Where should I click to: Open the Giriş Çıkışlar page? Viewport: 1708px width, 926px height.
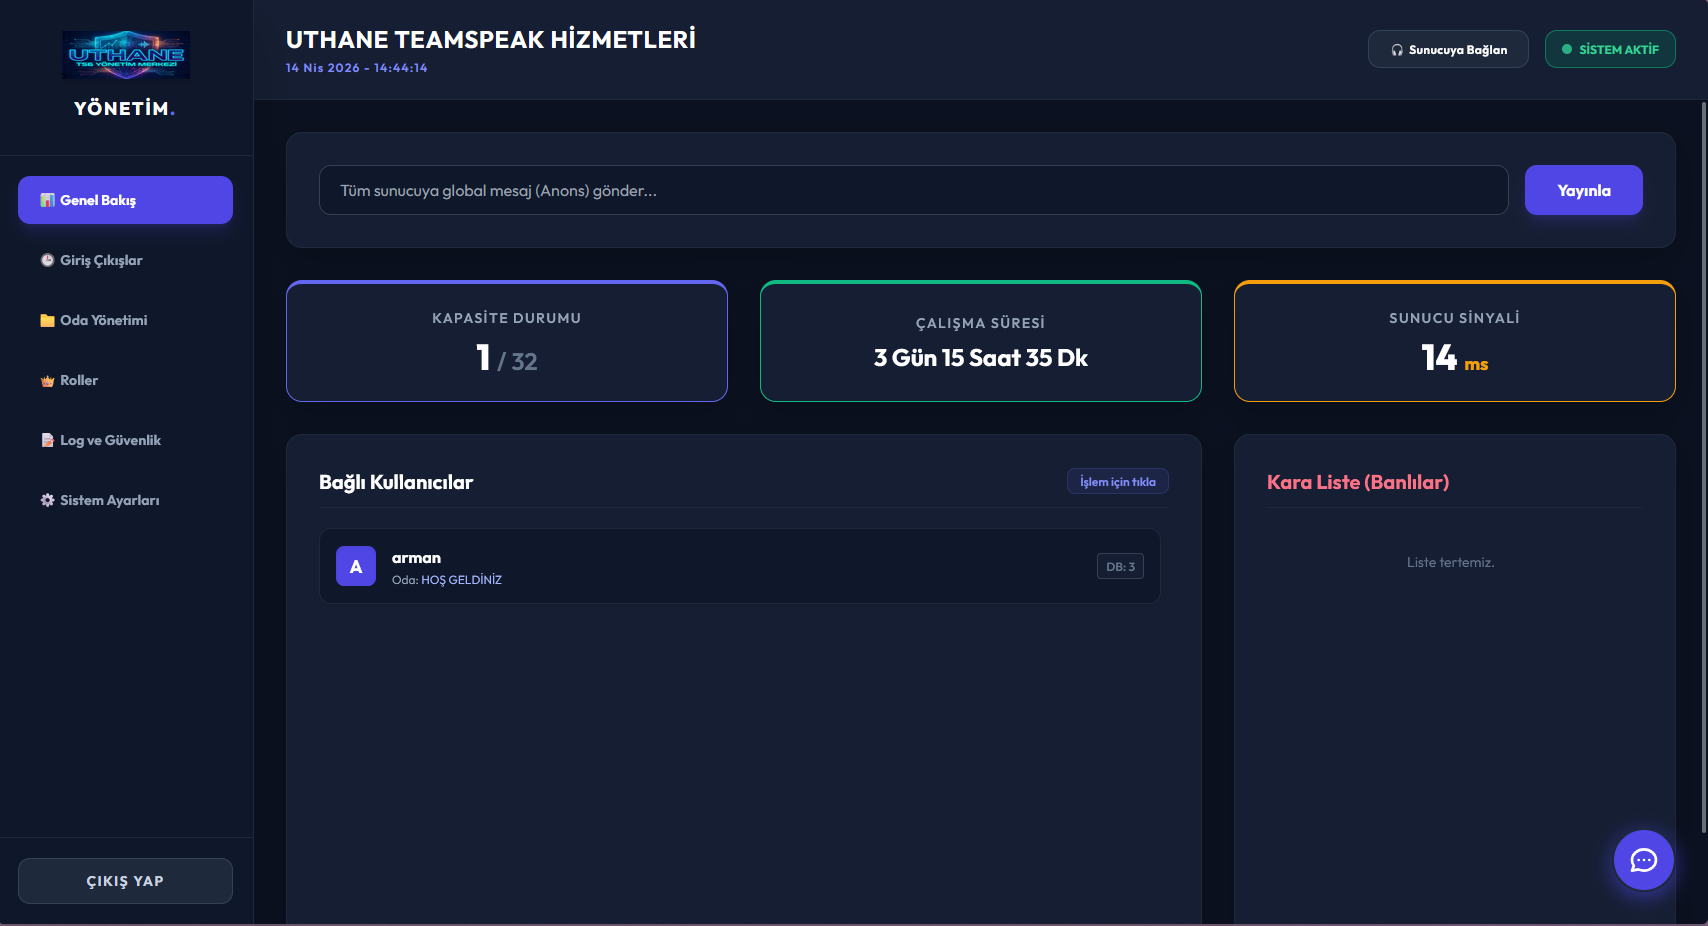[x=125, y=260]
